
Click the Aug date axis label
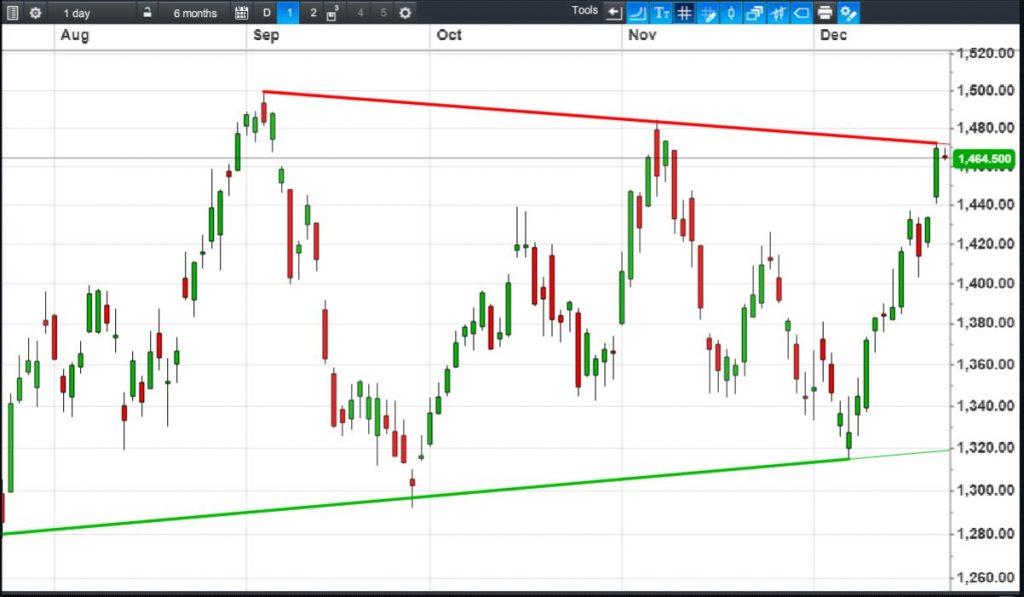click(x=74, y=35)
